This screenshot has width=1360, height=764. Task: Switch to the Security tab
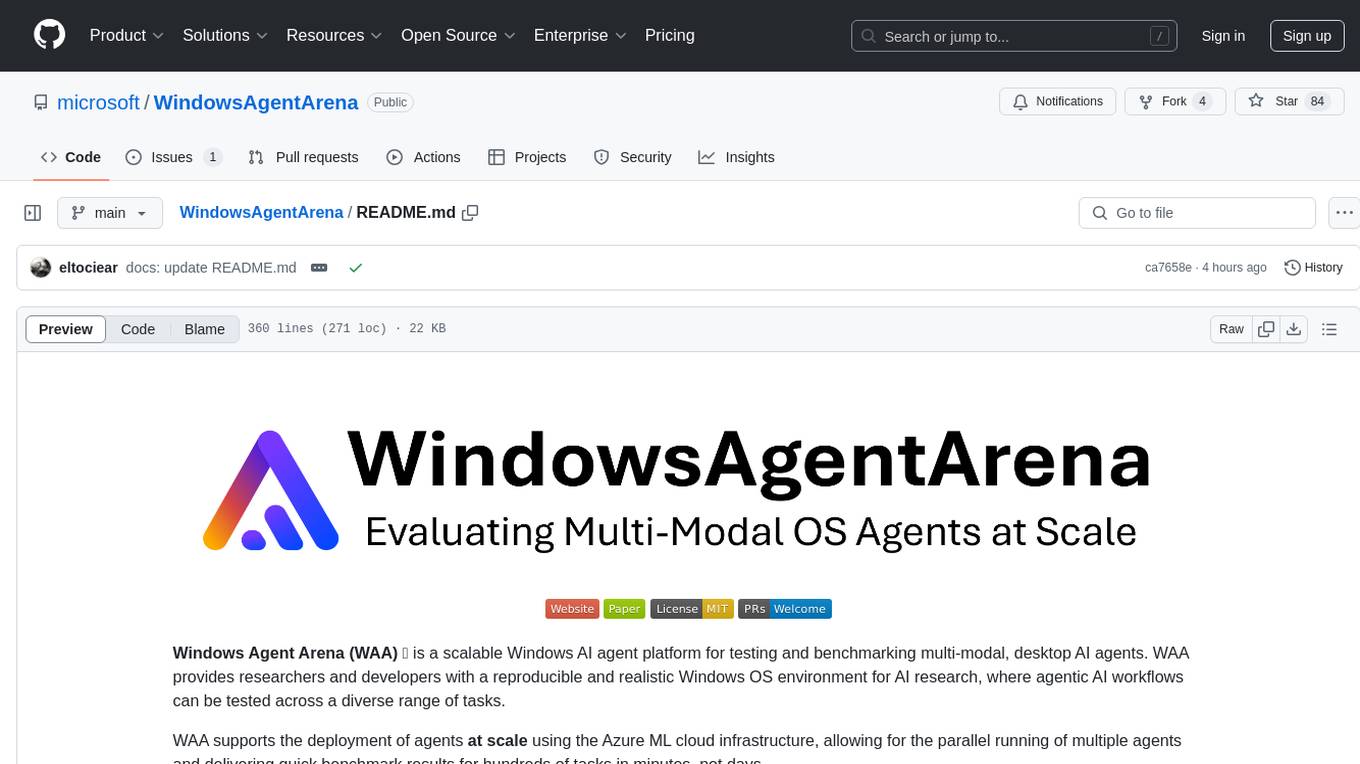(632, 157)
